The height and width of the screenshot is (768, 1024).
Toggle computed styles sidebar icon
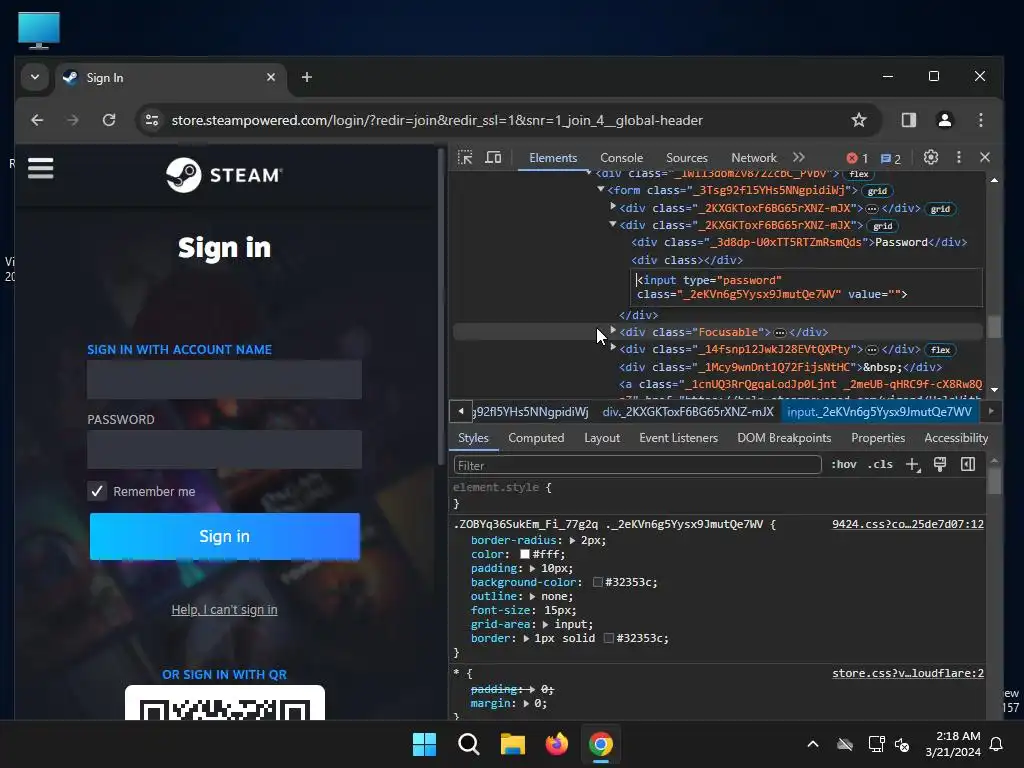pyautogui.click(x=968, y=464)
